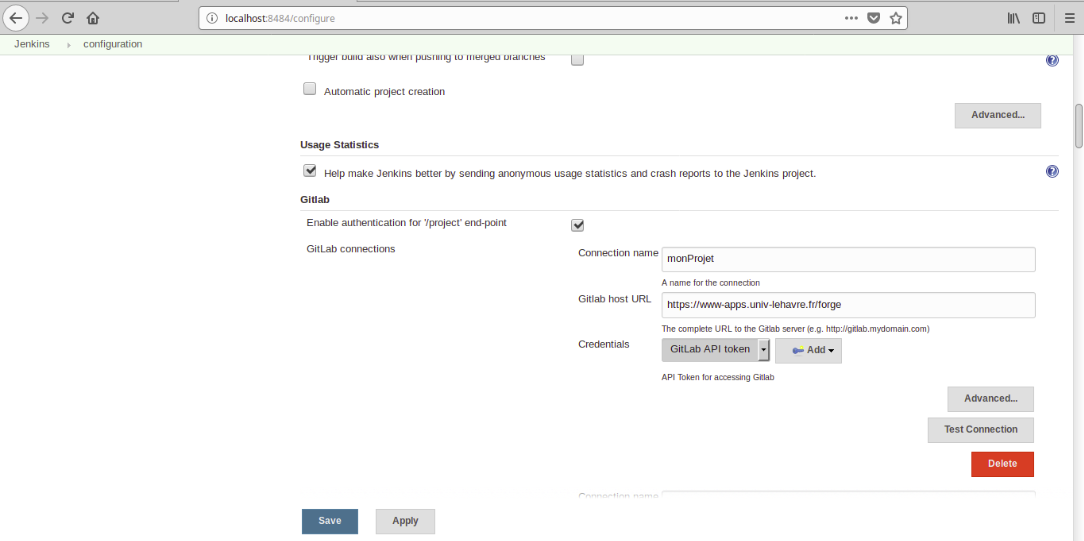Save the Jenkins configuration

tap(329, 521)
